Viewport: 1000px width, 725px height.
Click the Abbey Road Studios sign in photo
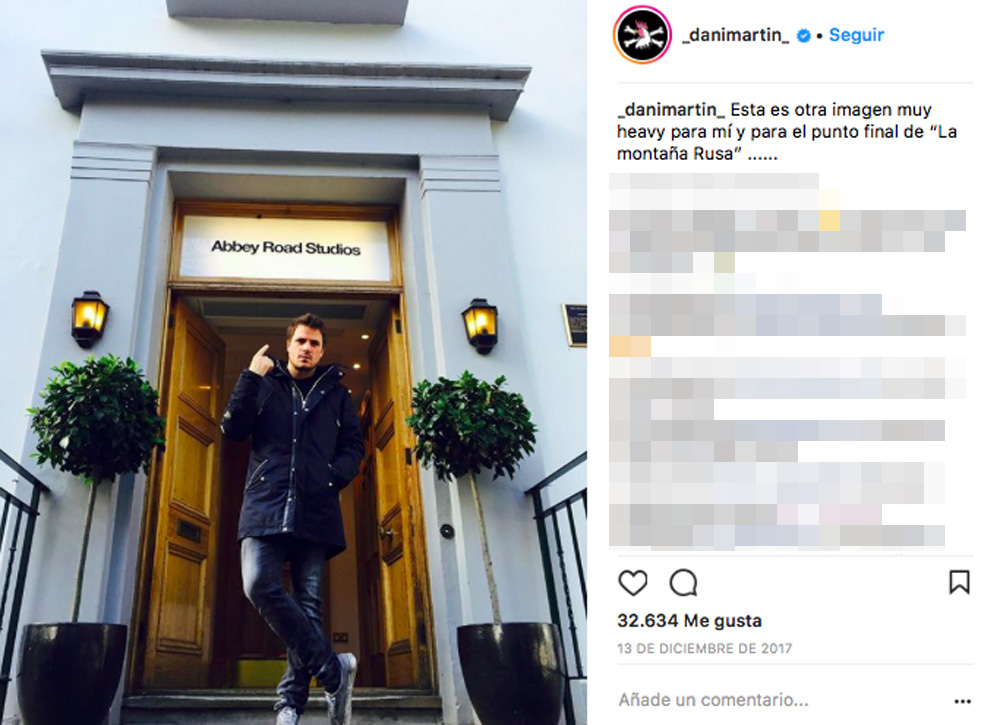[x=286, y=247]
